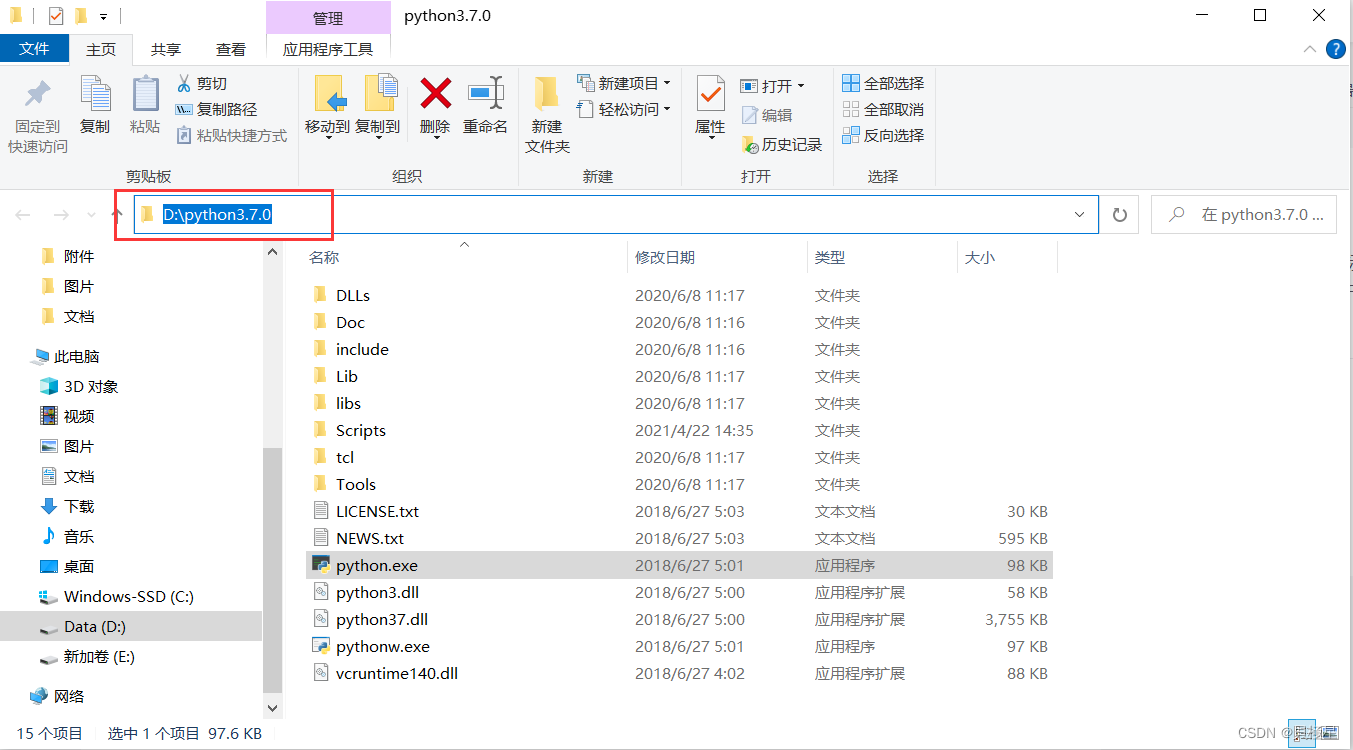Click the Move to (移动到) icon
This screenshot has width=1353, height=750.
(330, 93)
